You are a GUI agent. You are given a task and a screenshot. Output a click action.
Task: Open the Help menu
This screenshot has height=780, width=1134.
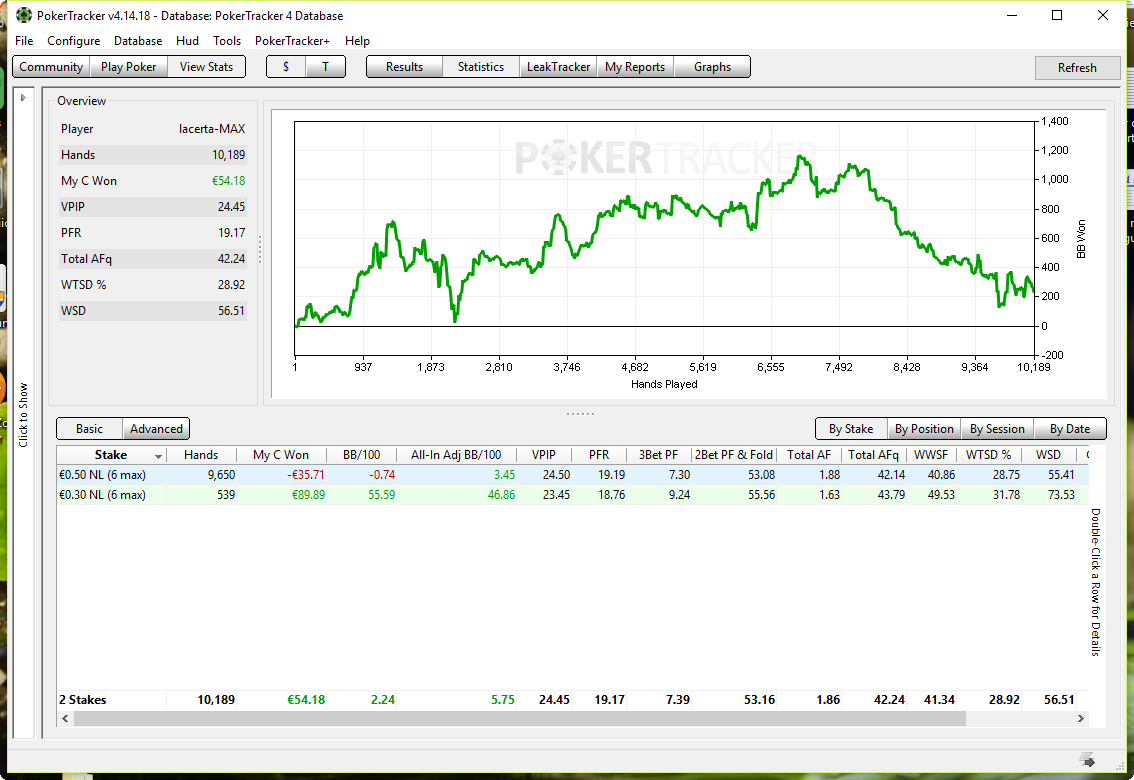[357, 41]
